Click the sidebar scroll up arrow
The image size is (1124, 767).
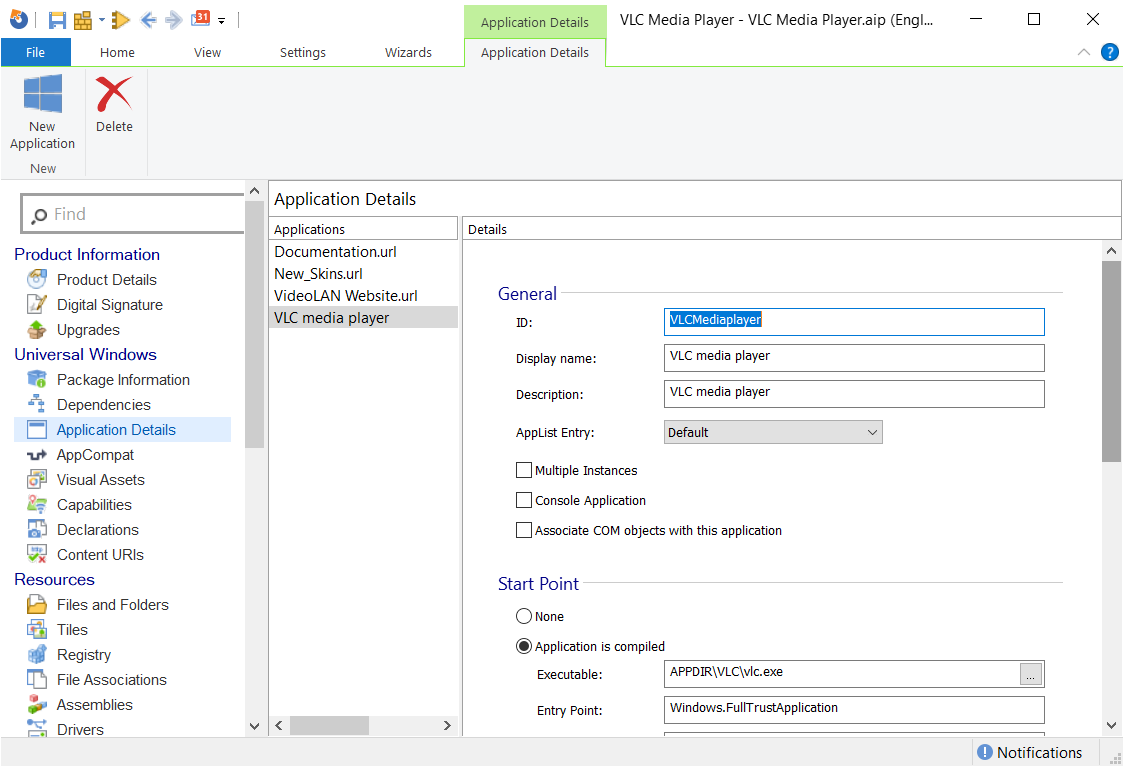[x=254, y=191]
